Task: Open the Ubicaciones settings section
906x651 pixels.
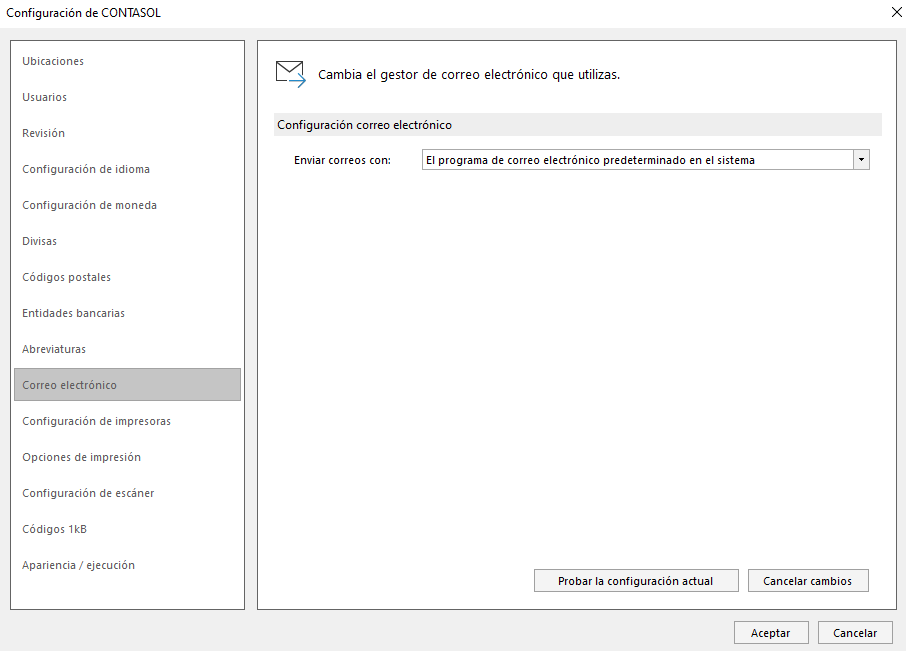Action: (53, 61)
